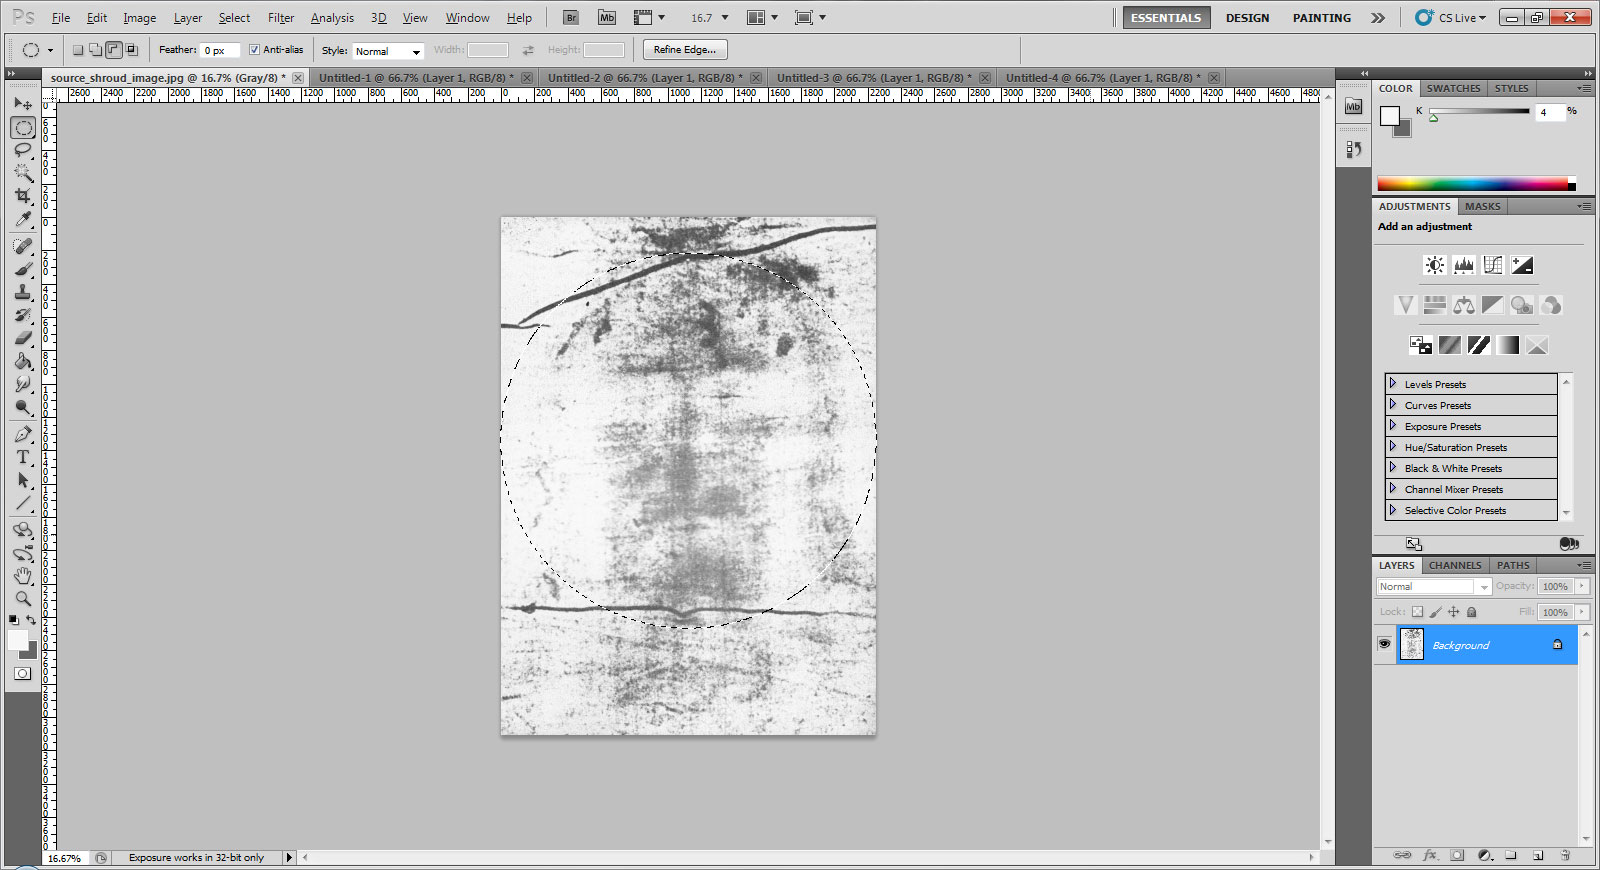The width and height of the screenshot is (1600, 870).
Task: Toggle Quick Mask mode
Action: point(22,673)
